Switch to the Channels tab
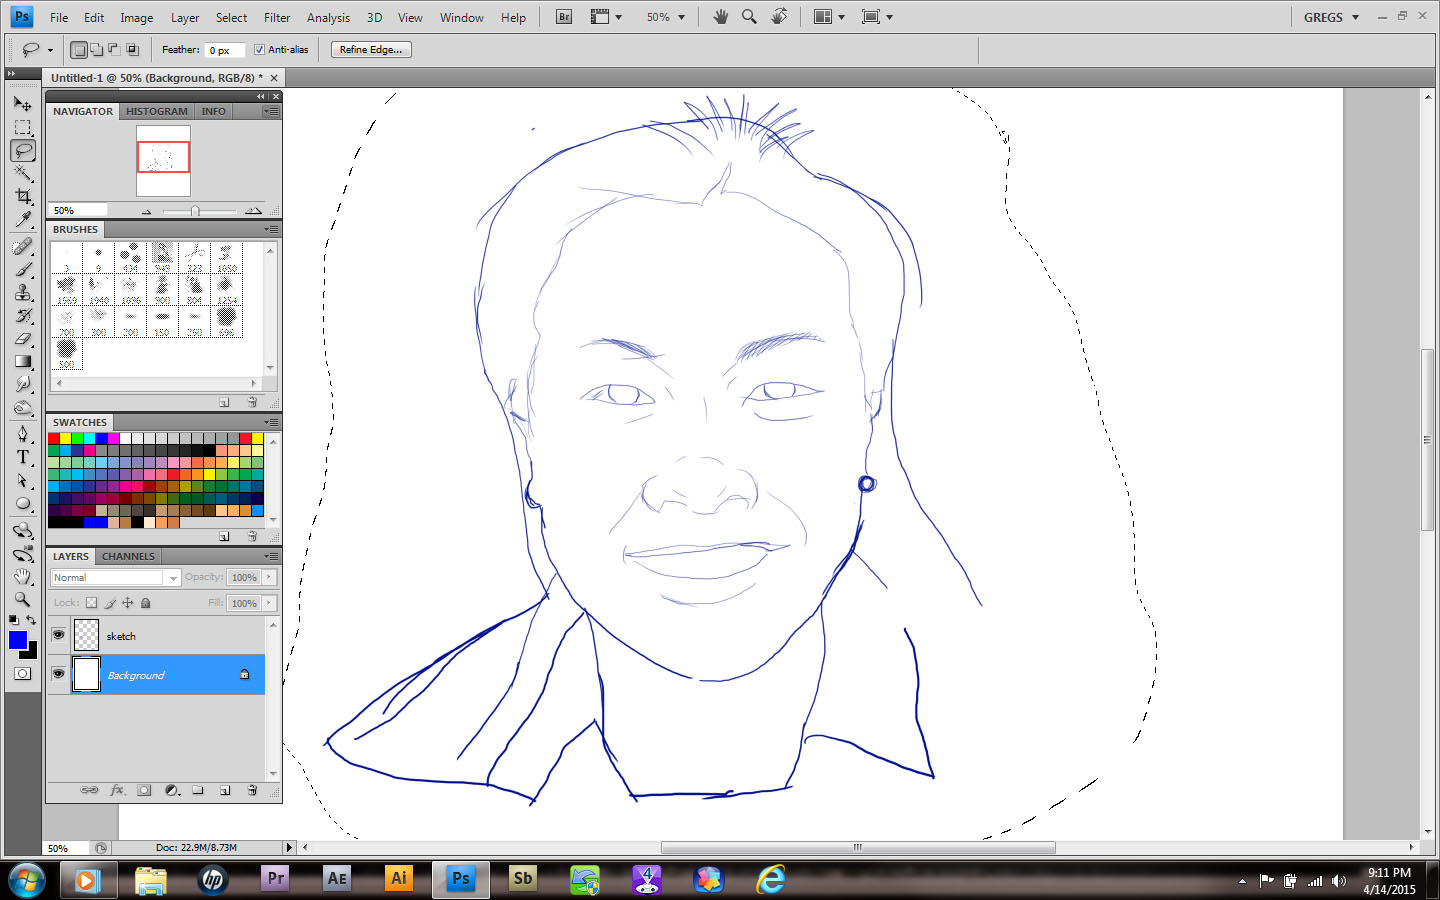Viewport: 1440px width, 900px height. 128,556
